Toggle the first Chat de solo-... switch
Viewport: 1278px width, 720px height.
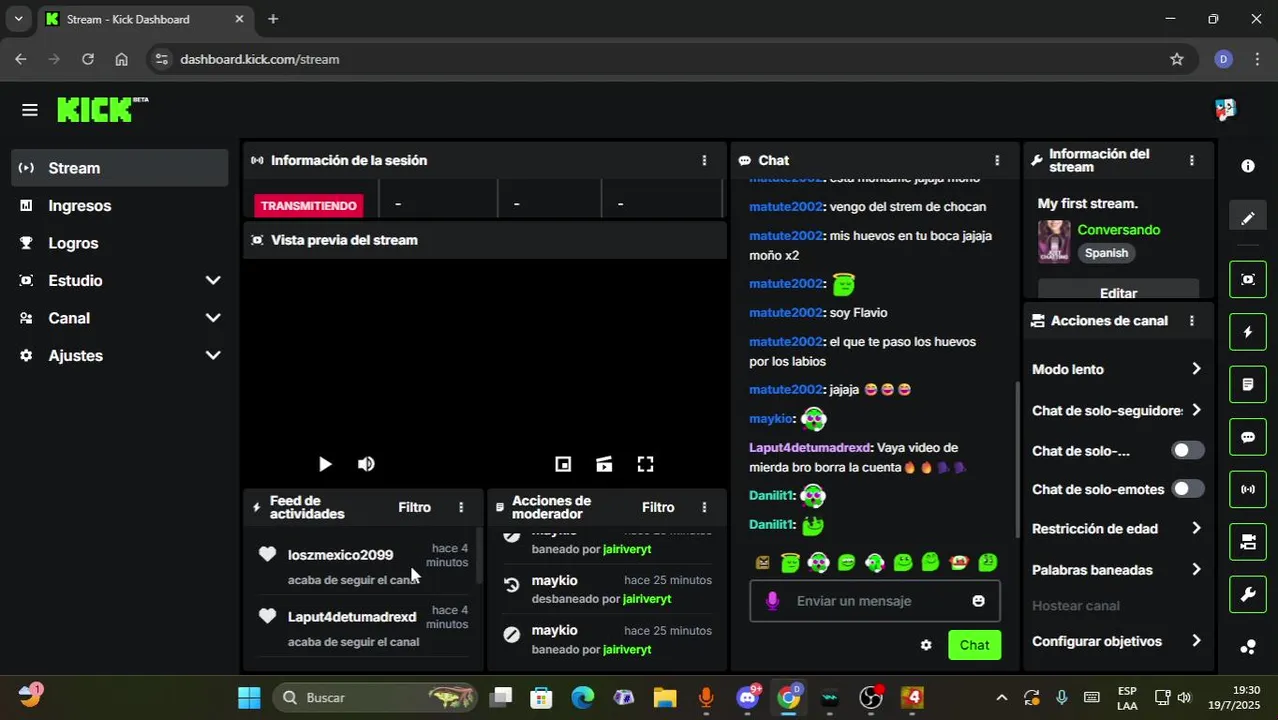(1188, 450)
